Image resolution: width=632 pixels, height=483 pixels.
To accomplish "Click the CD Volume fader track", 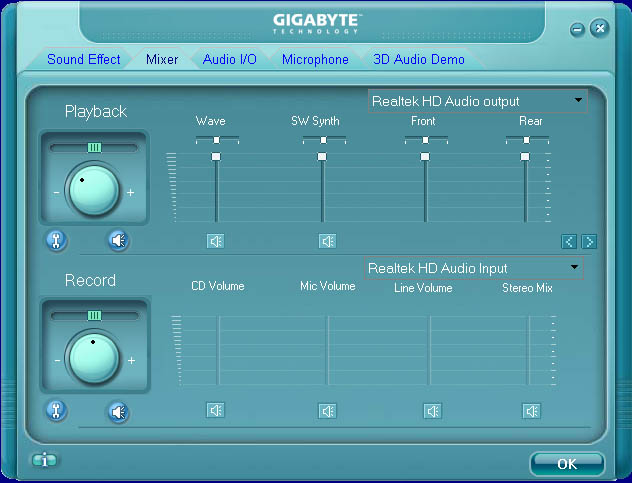I will [x=219, y=350].
